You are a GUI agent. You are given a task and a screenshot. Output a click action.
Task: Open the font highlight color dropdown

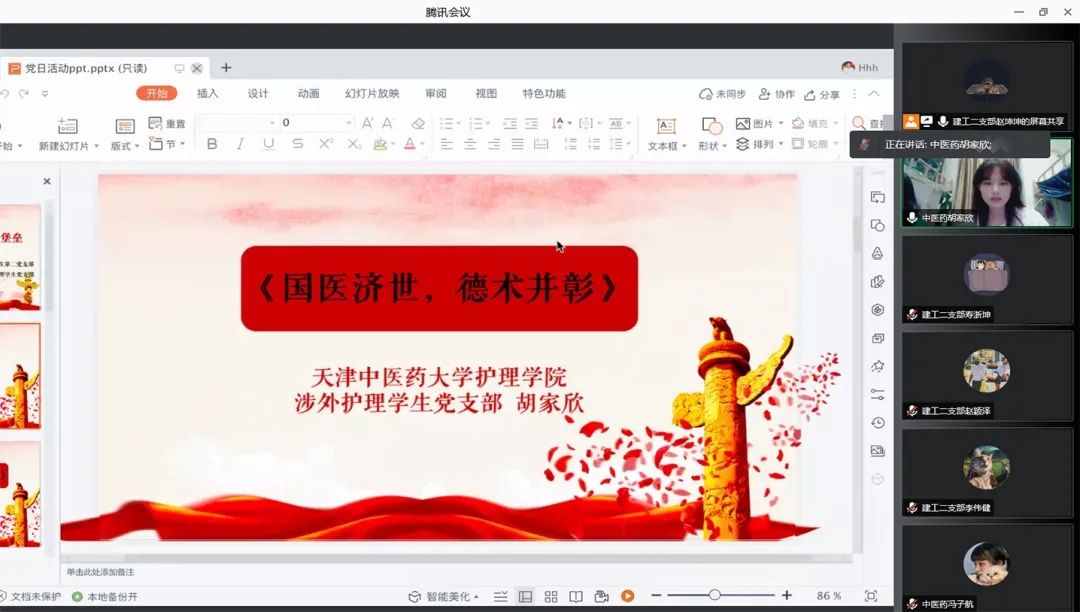tap(393, 144)
